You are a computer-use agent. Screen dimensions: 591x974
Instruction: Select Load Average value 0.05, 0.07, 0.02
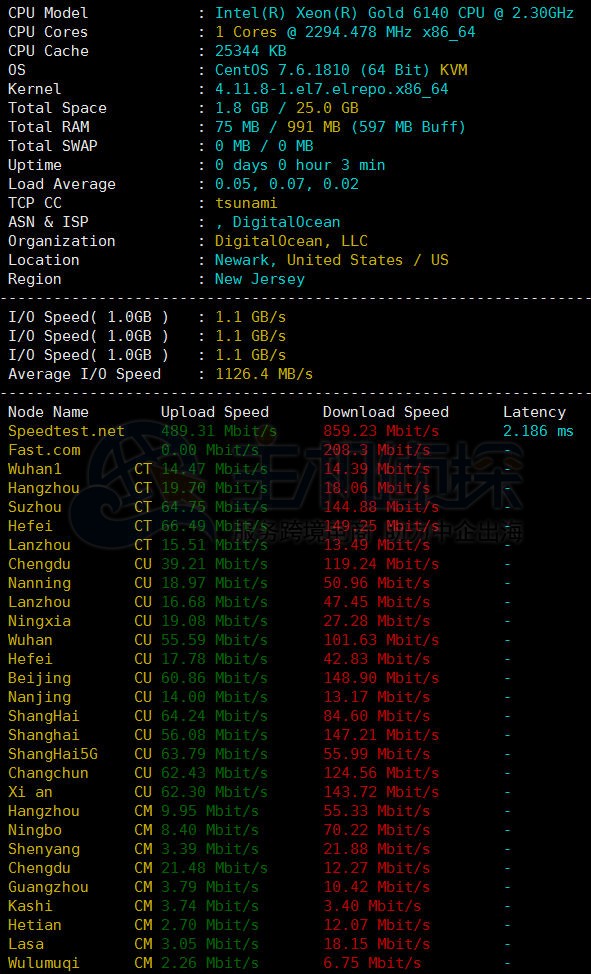(x=286, y=184)
